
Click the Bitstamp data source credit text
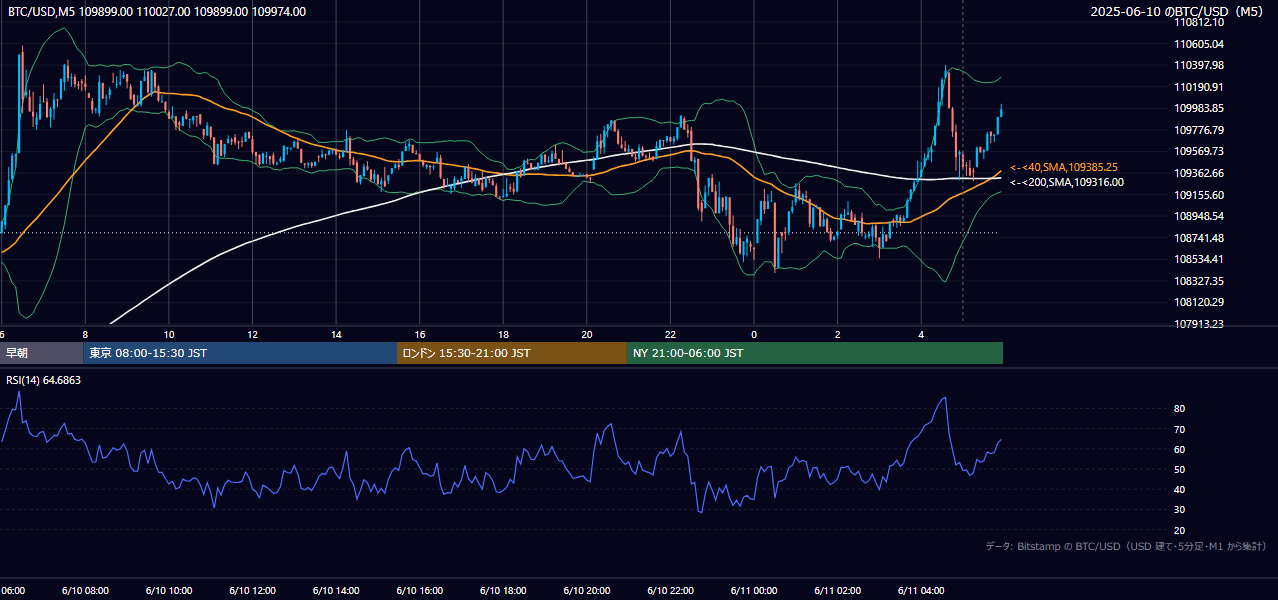click(1126, 547)
